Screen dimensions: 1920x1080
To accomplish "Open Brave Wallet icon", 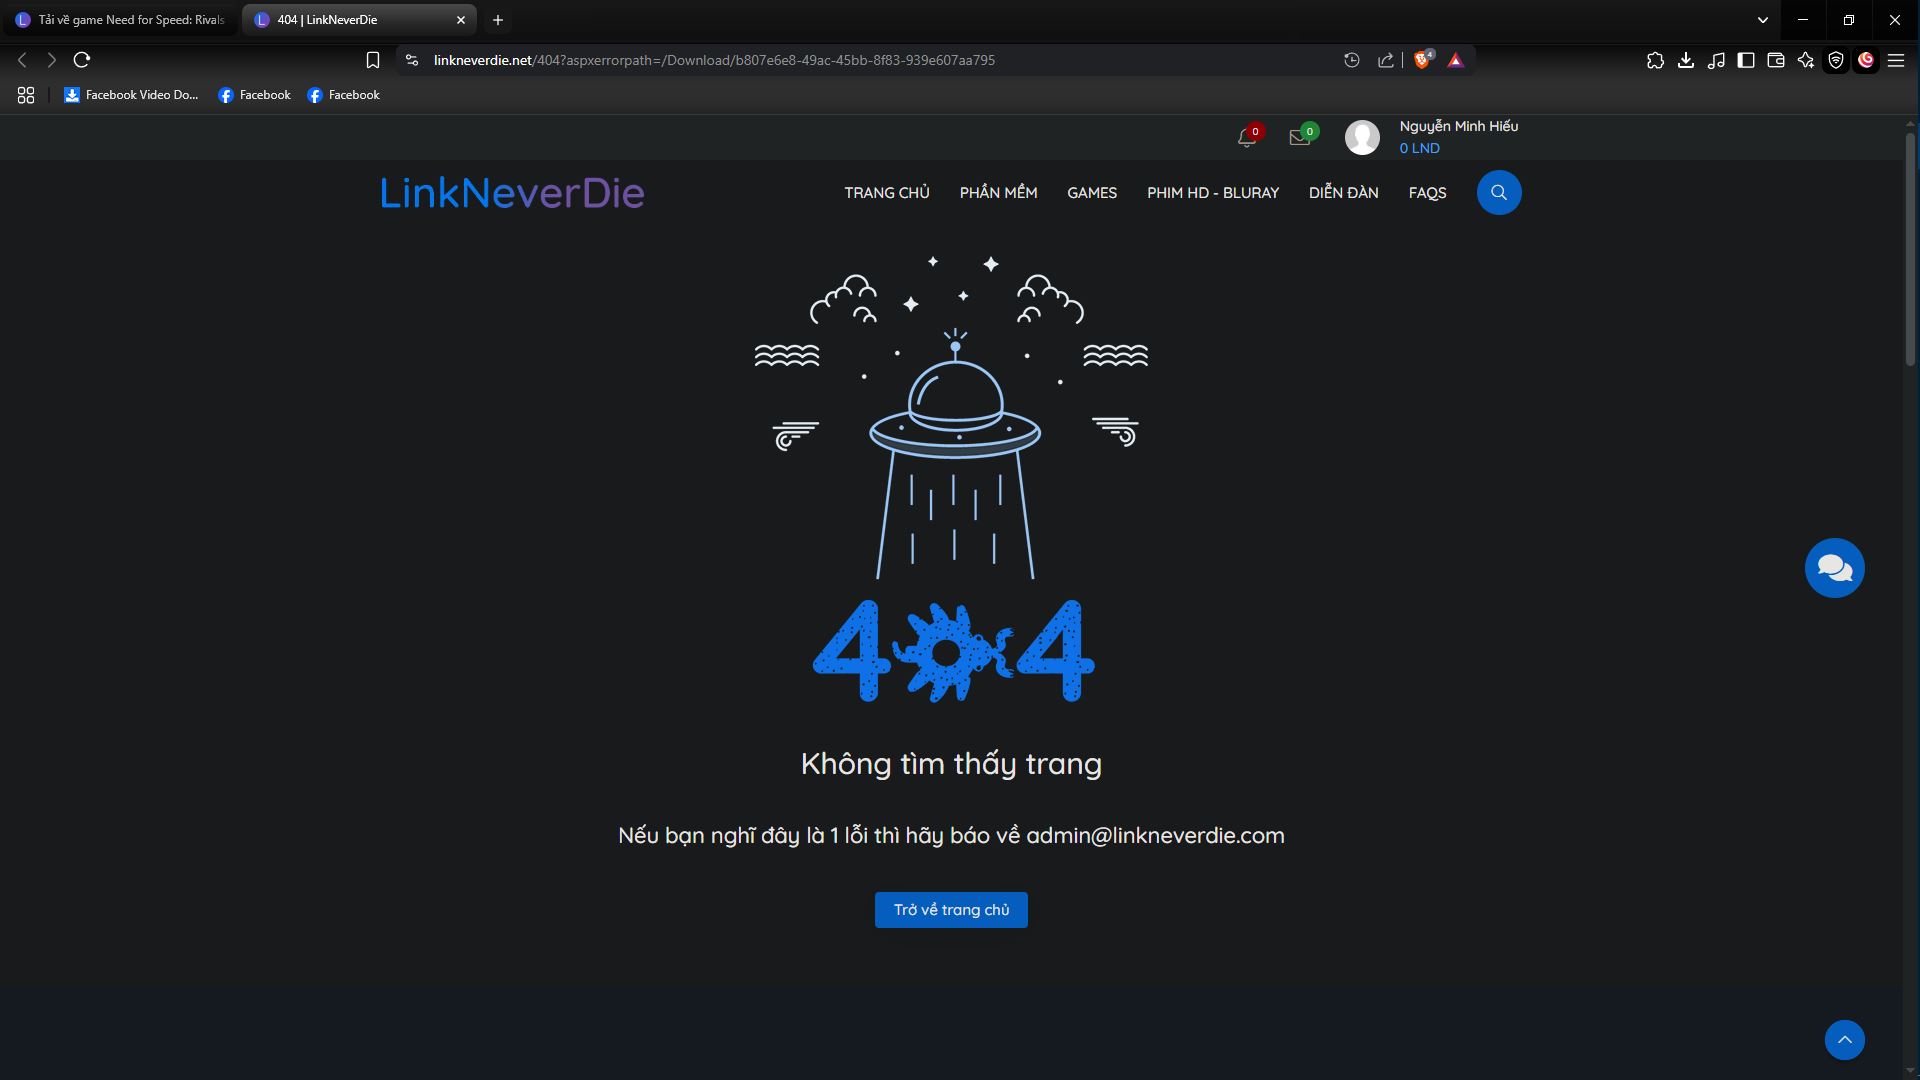I will (x=1776, y=60).
